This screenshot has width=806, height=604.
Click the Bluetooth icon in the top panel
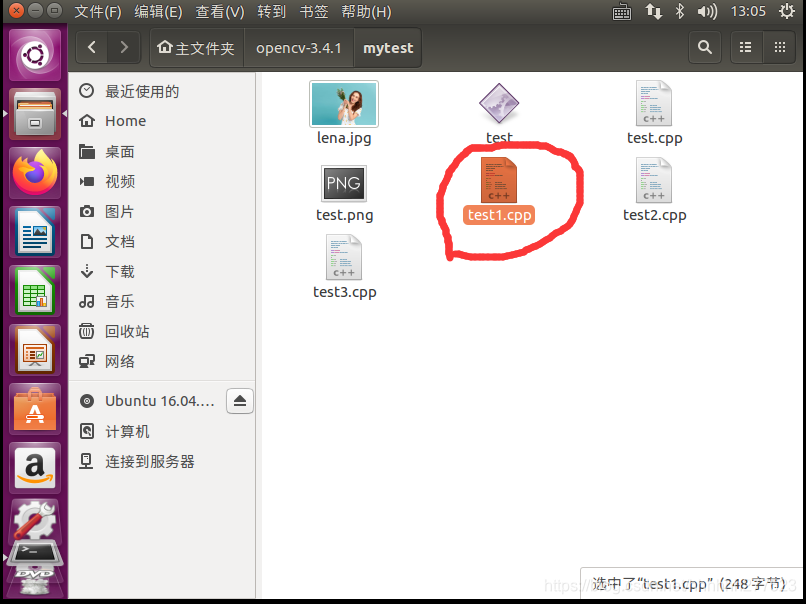point(679,11)
